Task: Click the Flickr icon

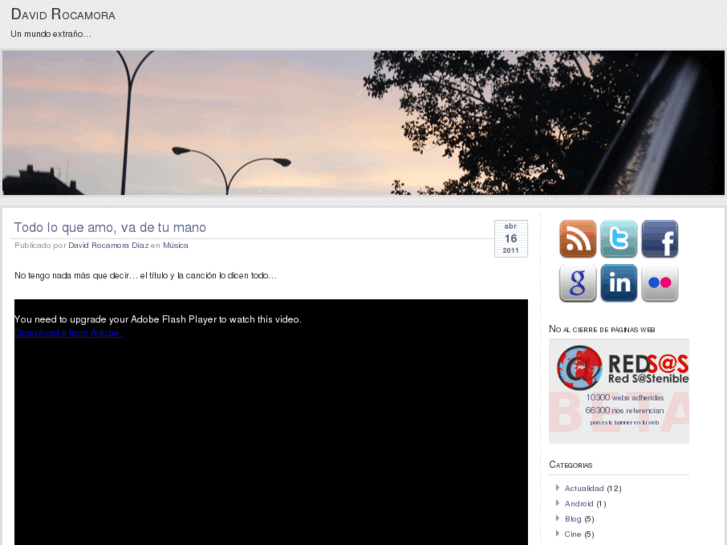Action: [659, 283]
